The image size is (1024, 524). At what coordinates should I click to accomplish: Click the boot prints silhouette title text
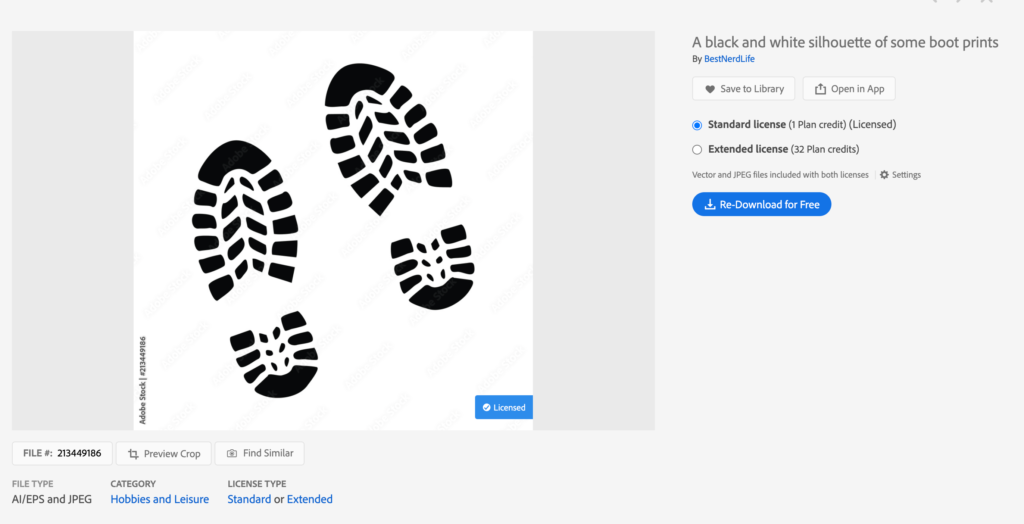coord(845,42)
